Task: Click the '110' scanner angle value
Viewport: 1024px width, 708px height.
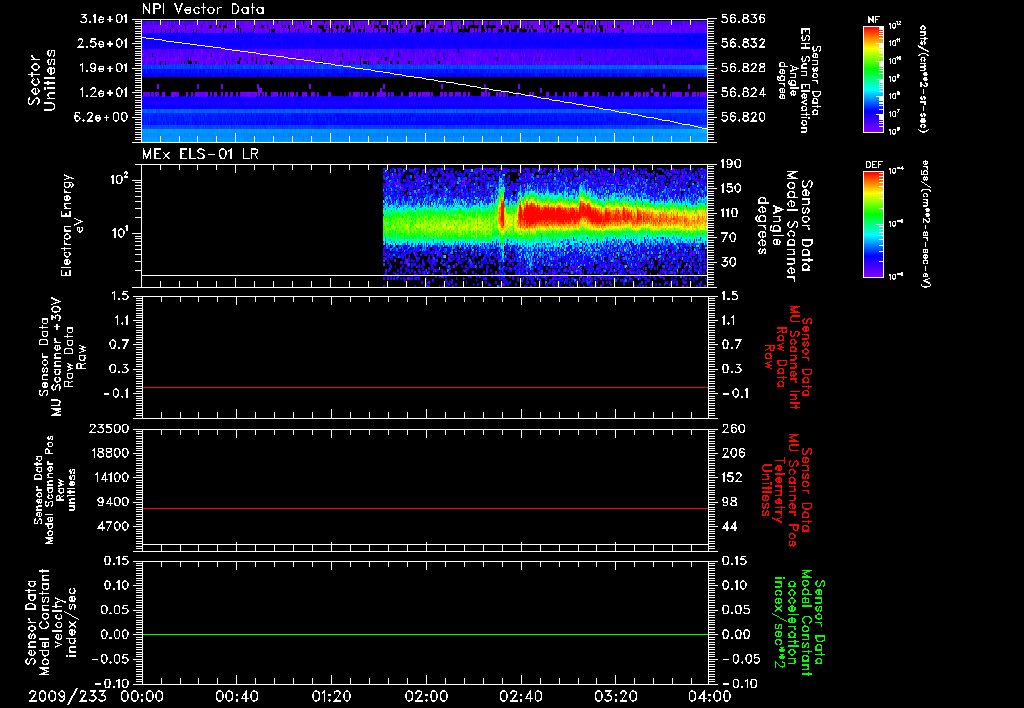Action: click(x=731, y=213)
